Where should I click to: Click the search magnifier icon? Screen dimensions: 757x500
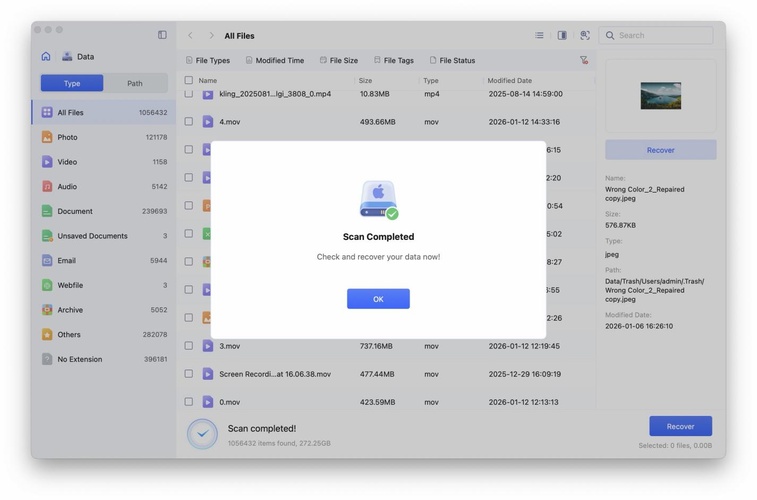610,35
